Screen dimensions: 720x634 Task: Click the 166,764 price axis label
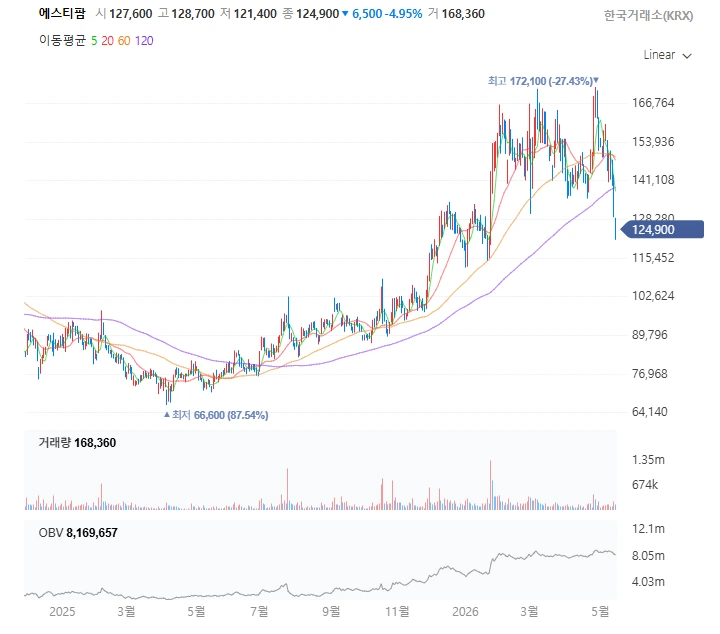[653, 102]
